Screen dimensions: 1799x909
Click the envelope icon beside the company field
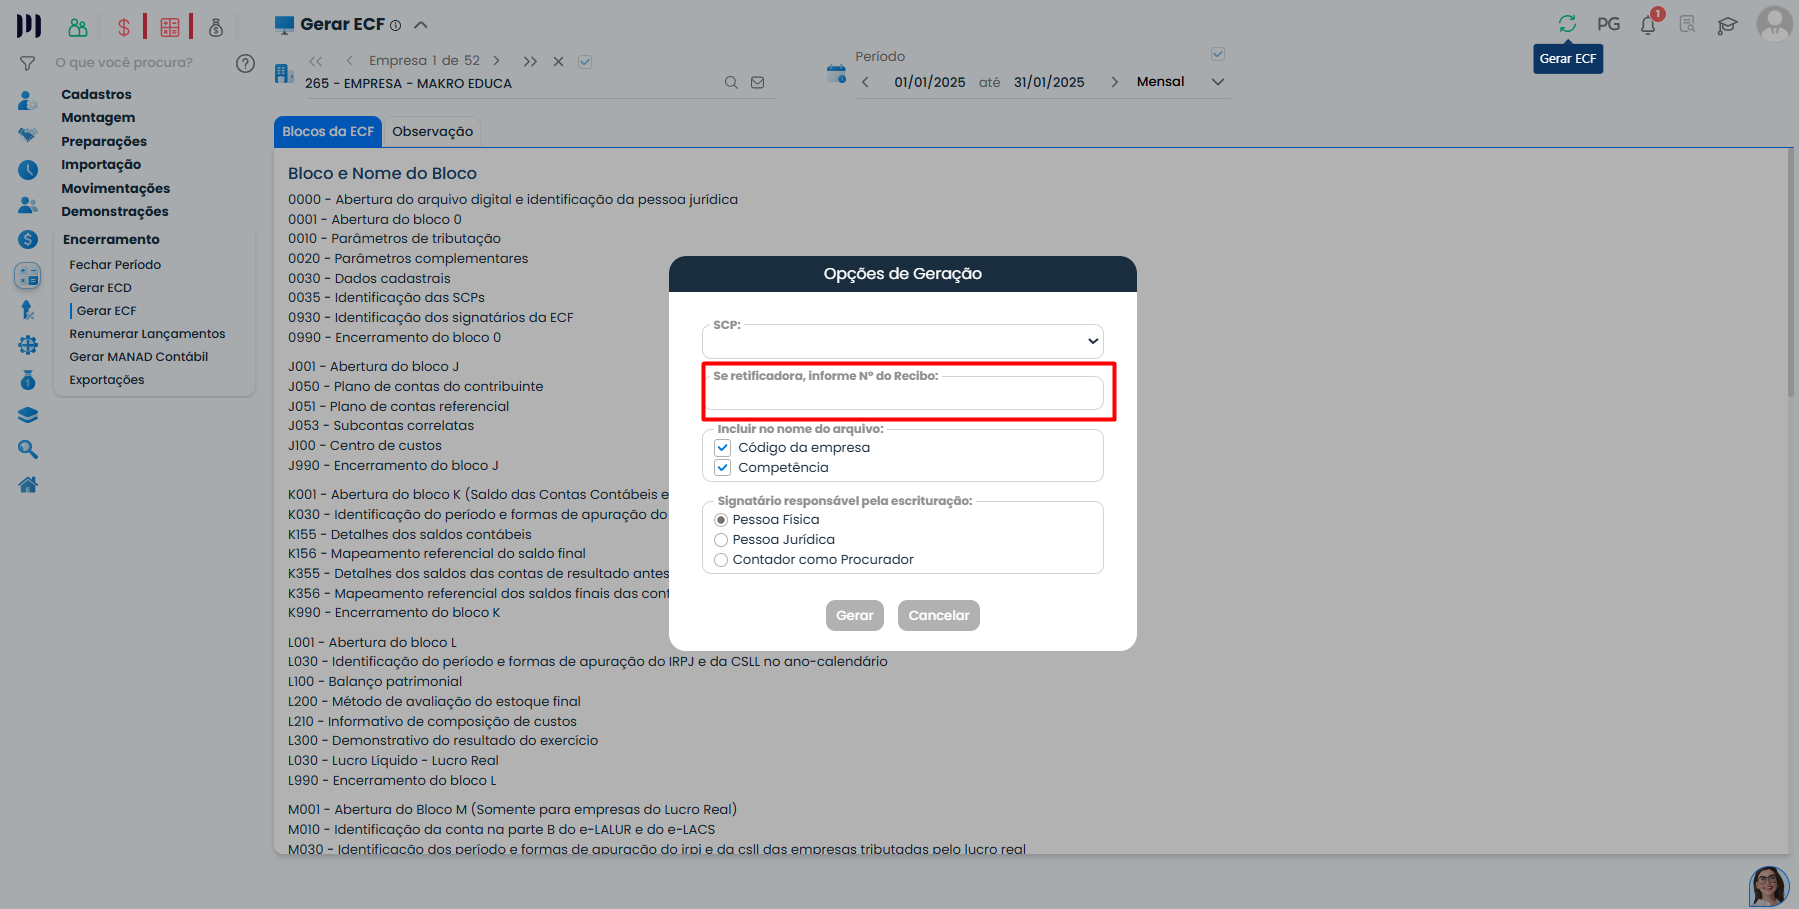tap(758, 82)
